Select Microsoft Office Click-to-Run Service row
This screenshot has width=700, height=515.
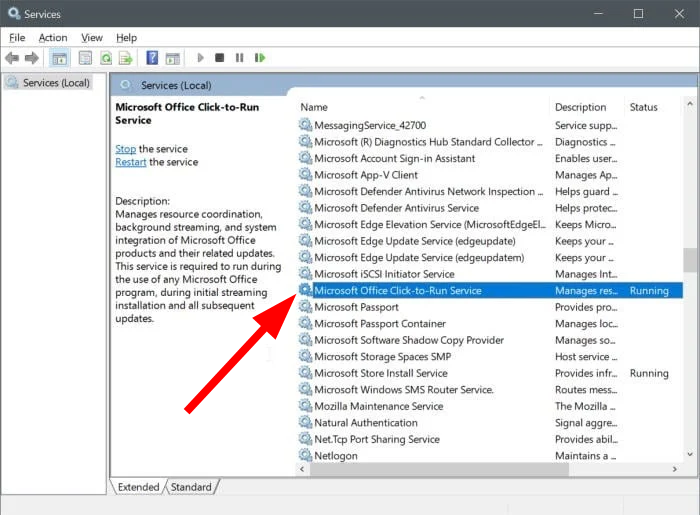490,291
